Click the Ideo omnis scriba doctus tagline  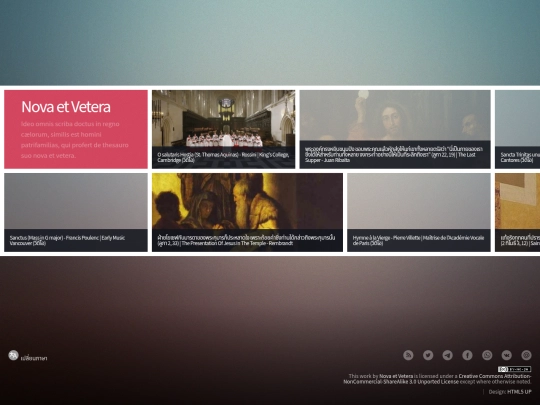tap(75, 139)
